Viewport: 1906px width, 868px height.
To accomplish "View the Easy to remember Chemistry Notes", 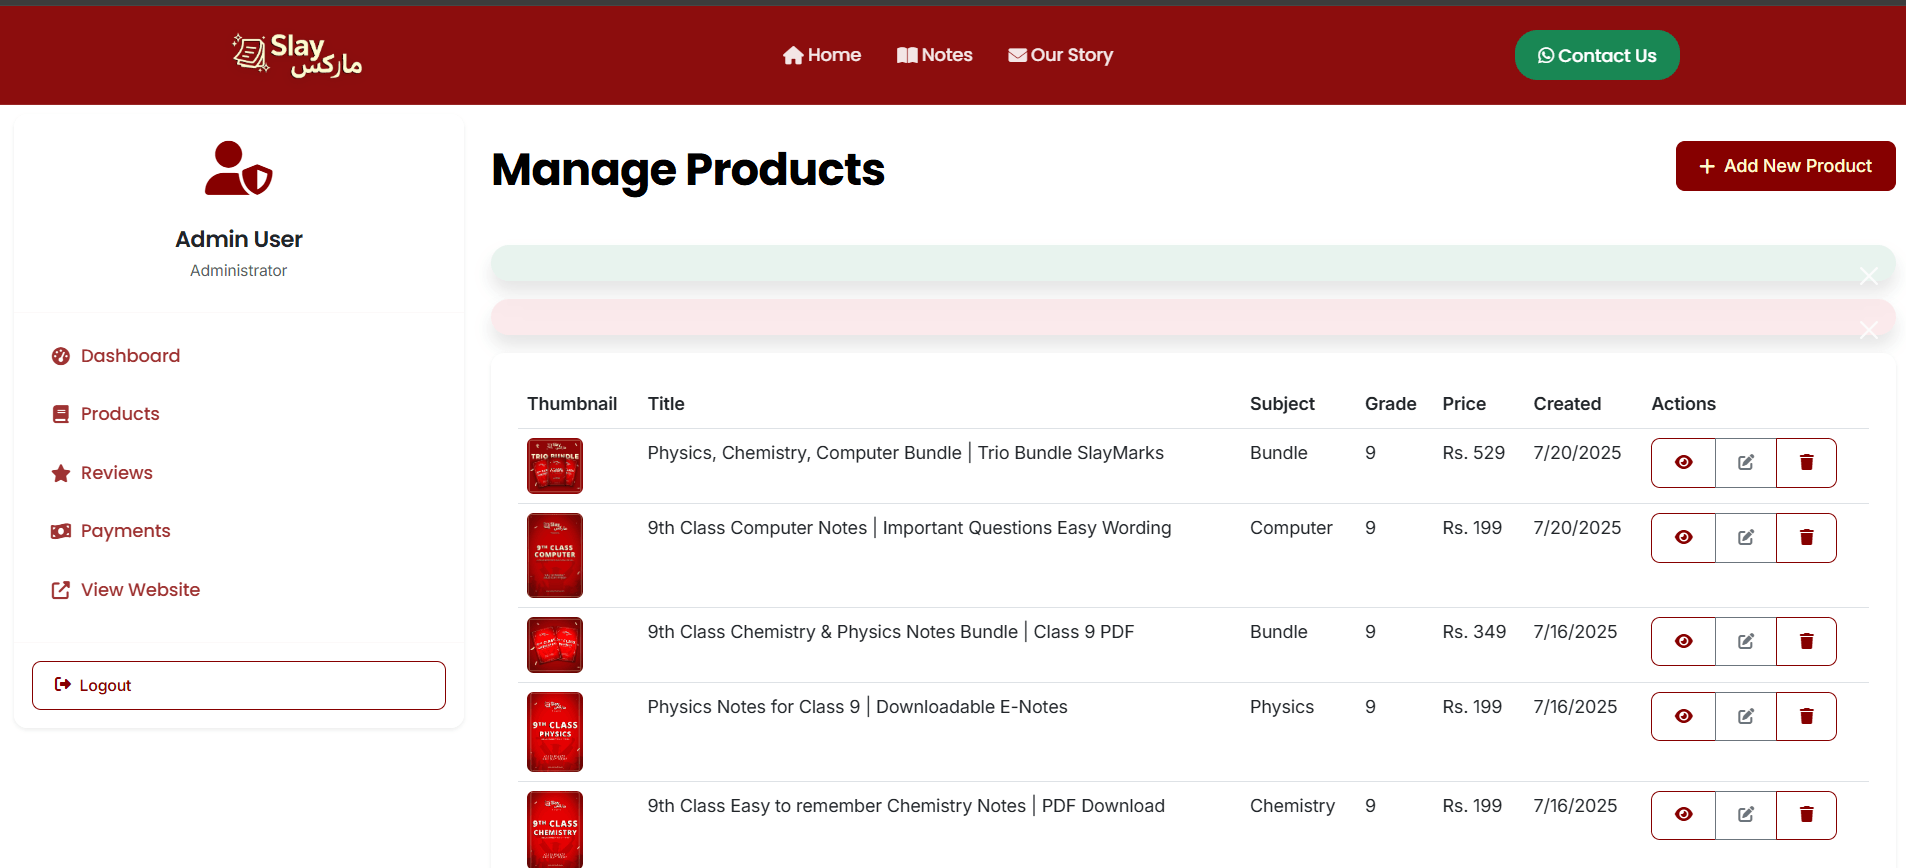I will (x=1683, y=815).
